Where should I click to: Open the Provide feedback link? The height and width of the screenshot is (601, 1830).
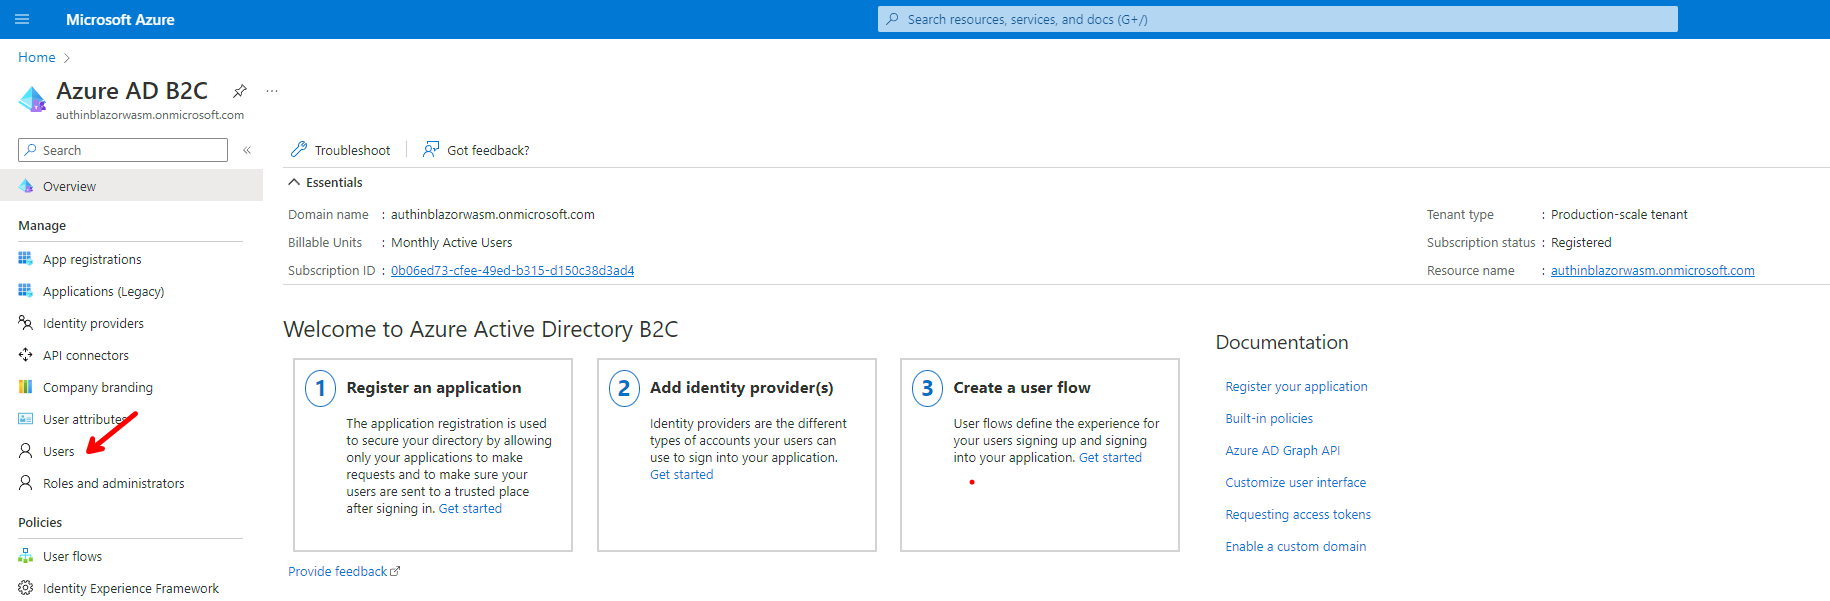click(x=344, y=571)
